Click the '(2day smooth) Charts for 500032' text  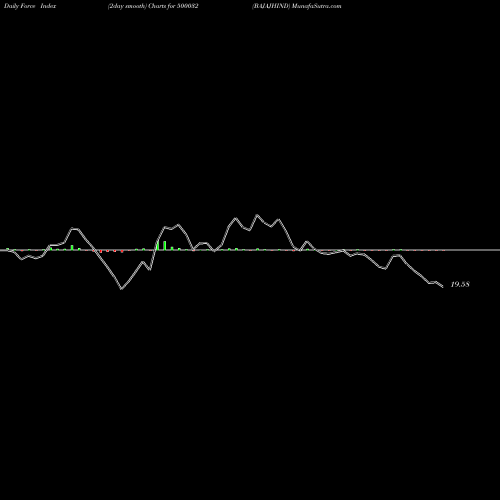pos(153,6)
